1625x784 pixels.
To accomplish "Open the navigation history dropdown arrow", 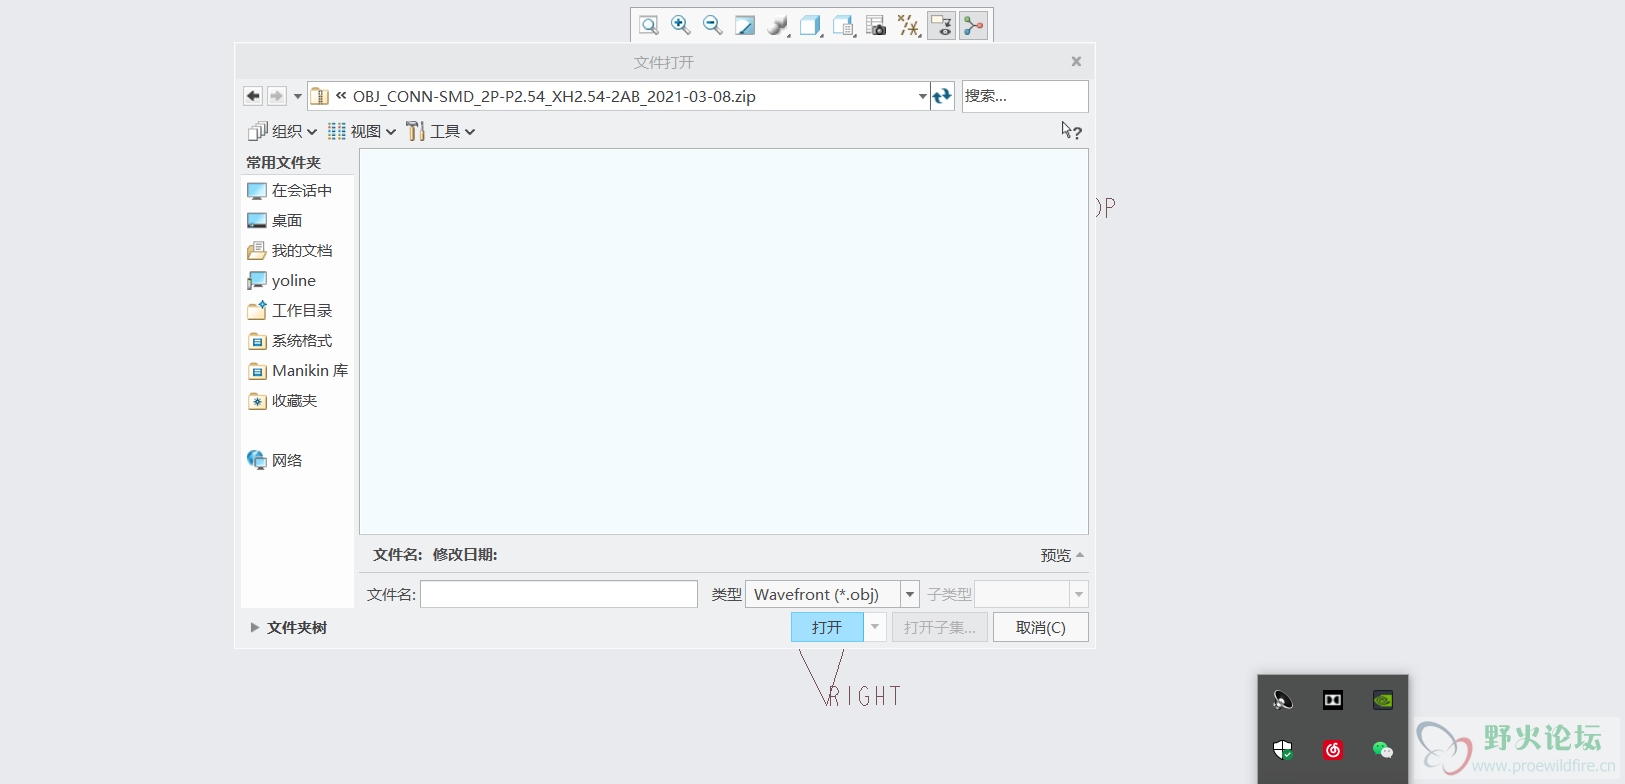I will pos(298,96).
